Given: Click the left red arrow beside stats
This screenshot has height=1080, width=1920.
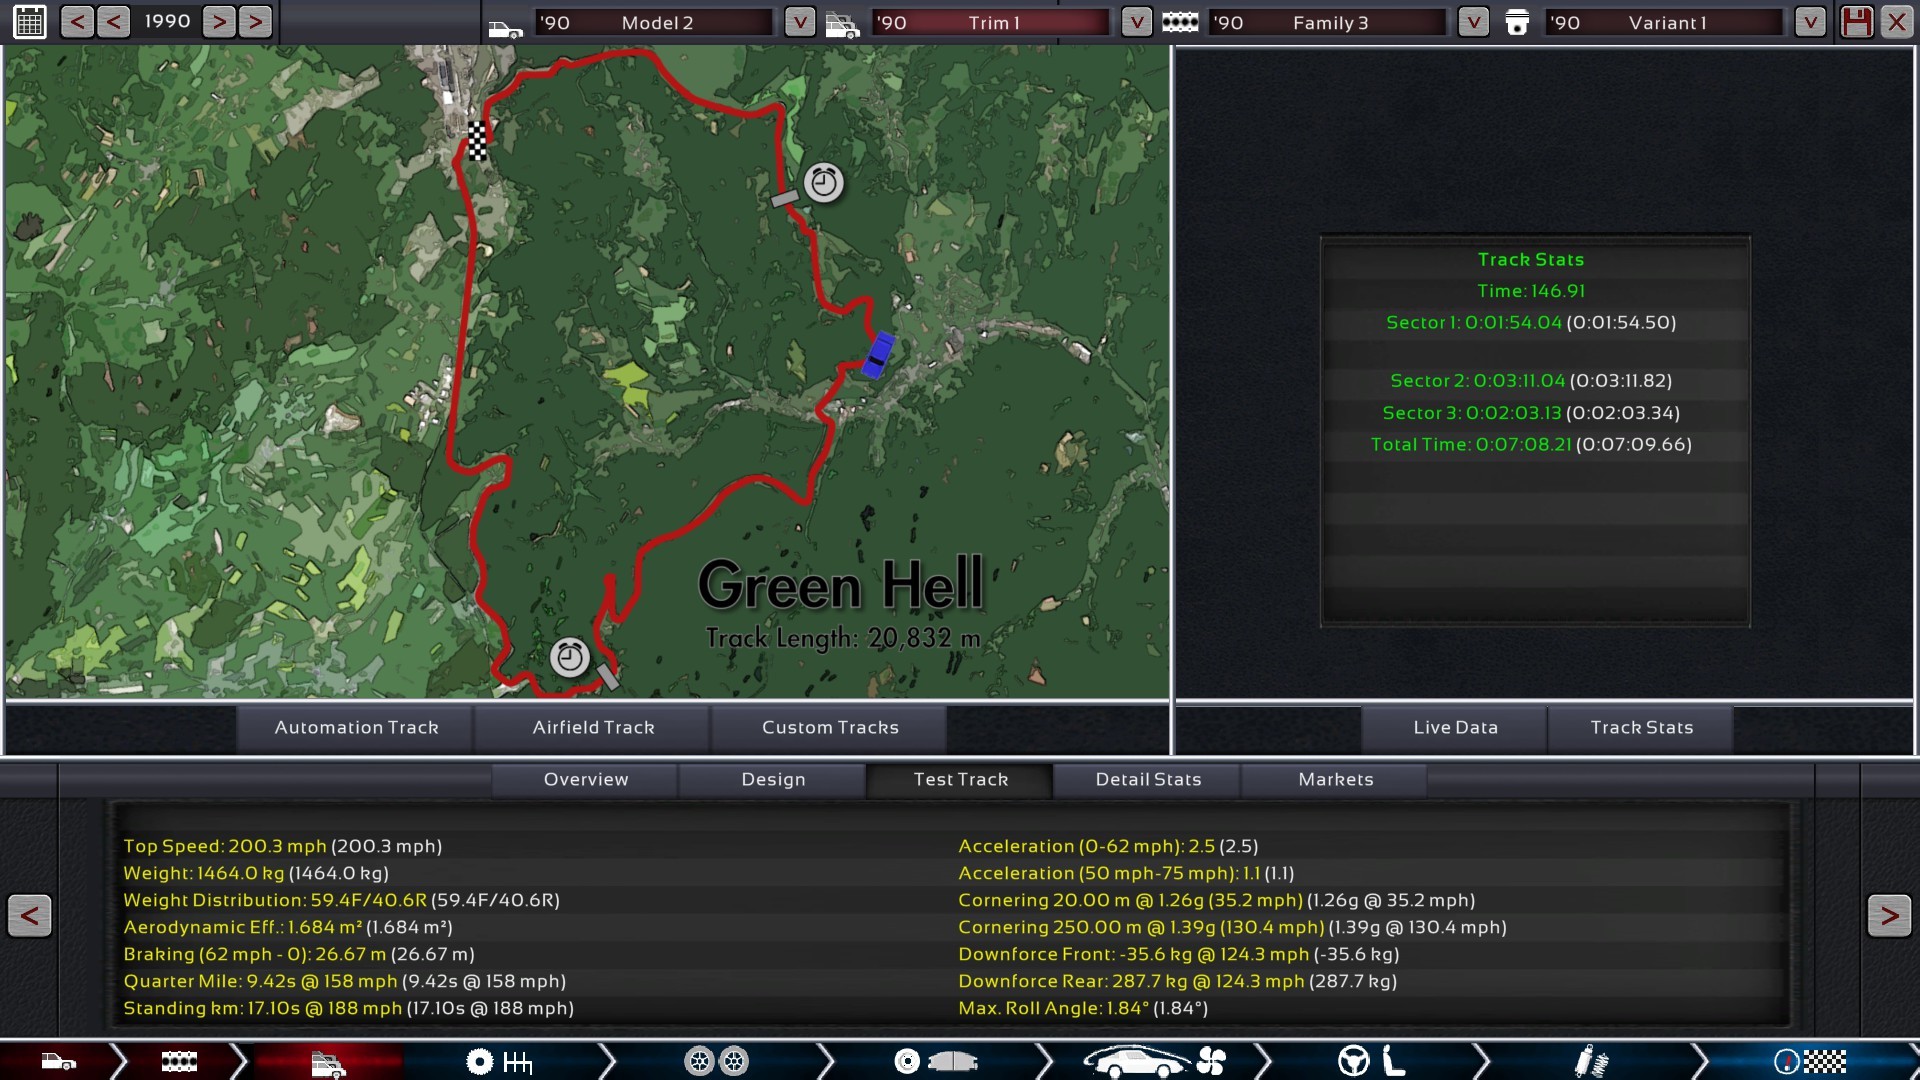Looking at the screenshot, I should [30, 915].
